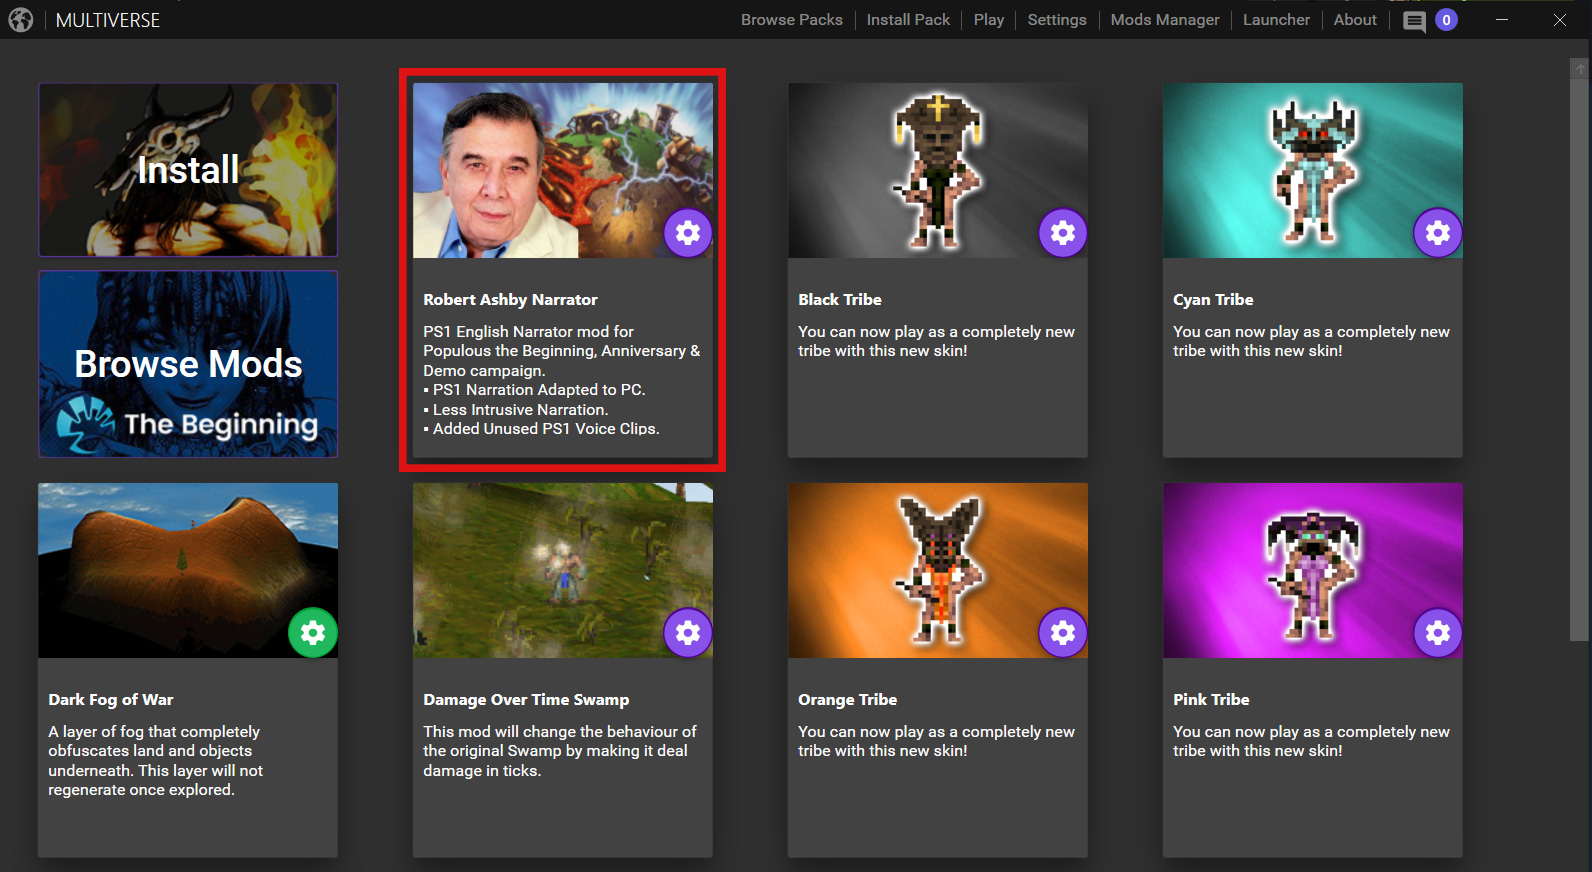Select the Pink Tribe thumbnail image
Viewport: 1592px width, 872px height.
(x=1313, y=570)
